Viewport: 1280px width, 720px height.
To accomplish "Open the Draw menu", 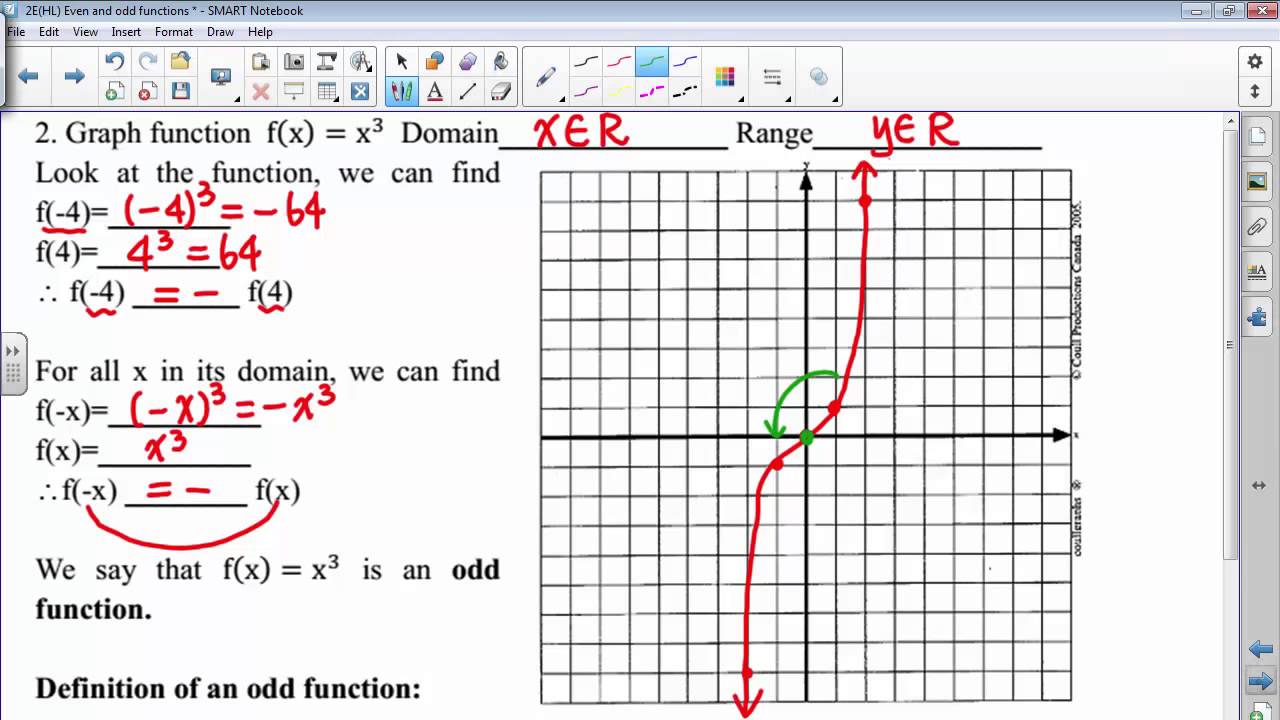I will tap(220, 32).
